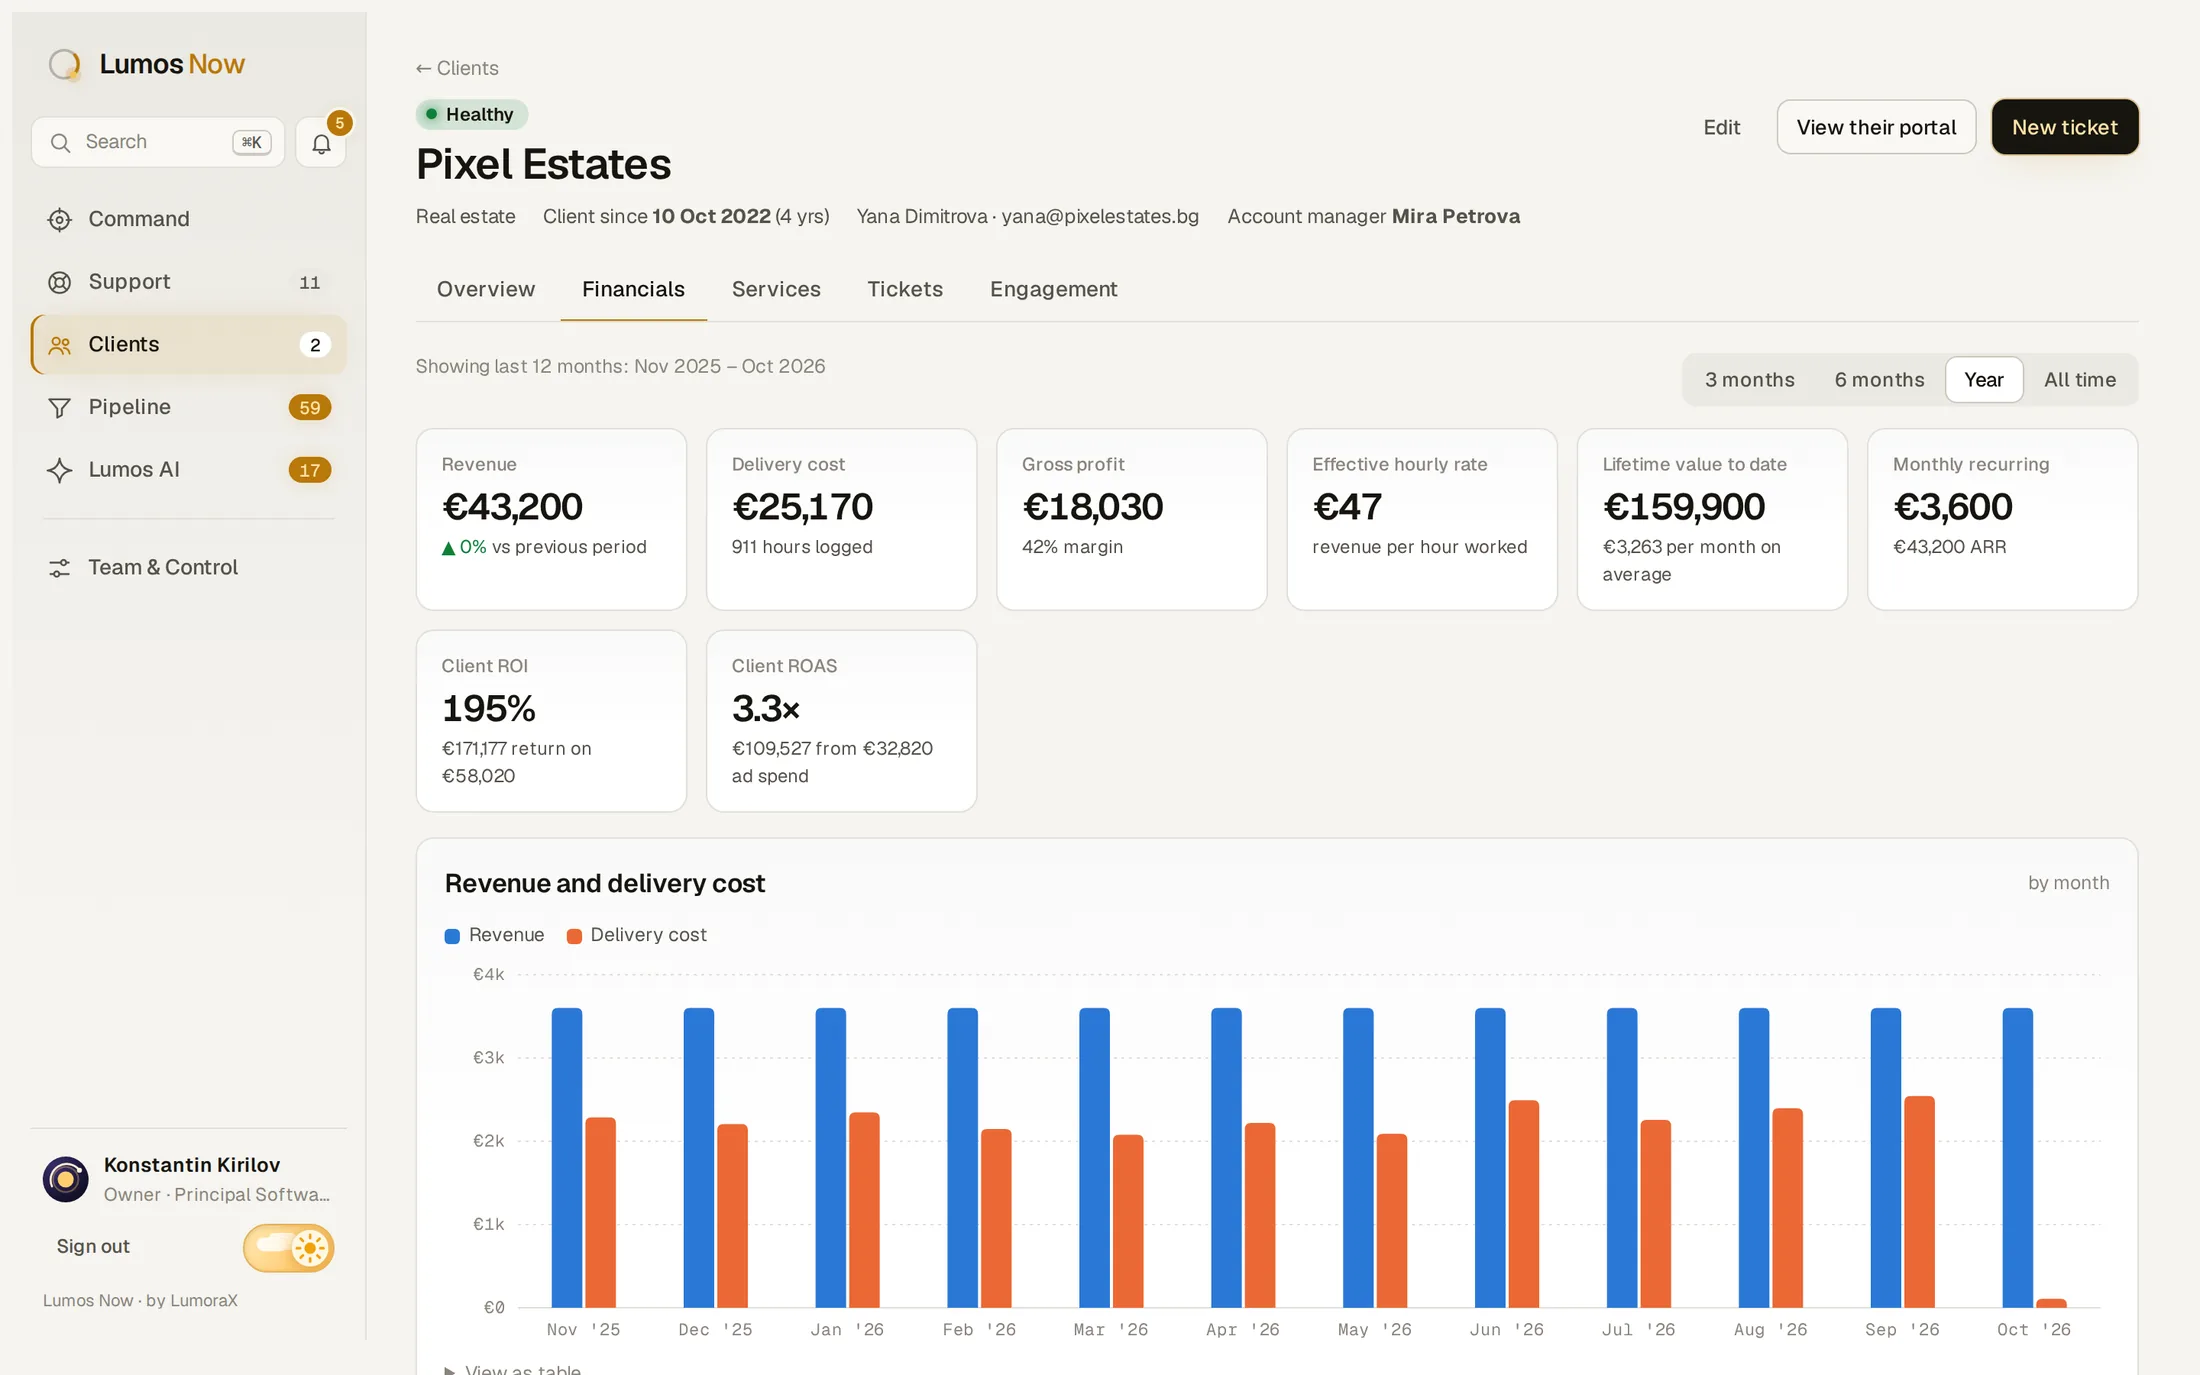Screen dimensions: 2200x1375
Task: Select the 3 months range option
Action: 1749,380
